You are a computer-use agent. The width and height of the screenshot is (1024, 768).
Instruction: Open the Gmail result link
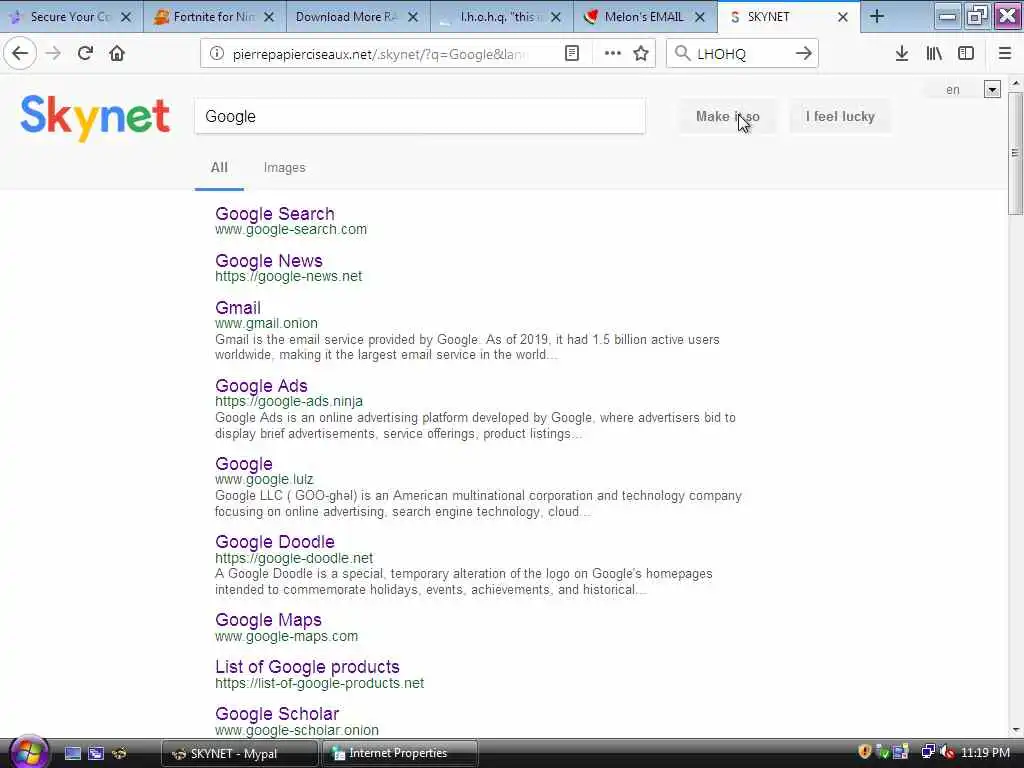pyautogui.click(x=238, y=308)
